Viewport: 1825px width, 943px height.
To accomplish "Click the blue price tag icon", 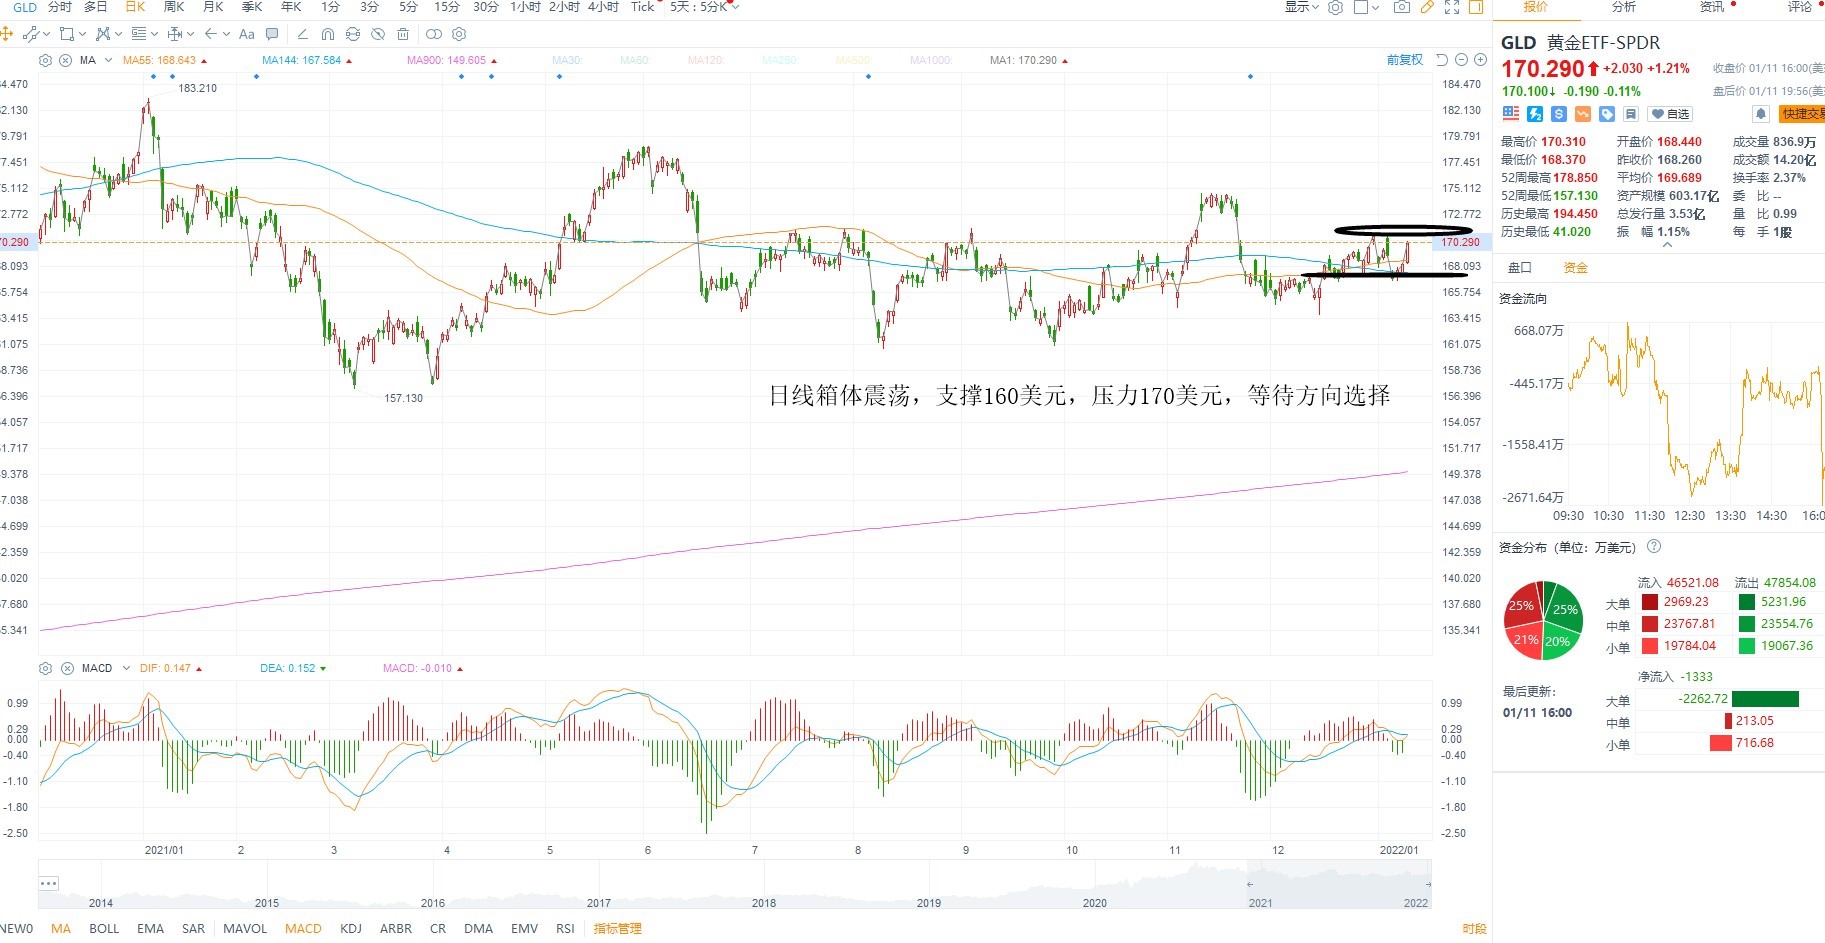I will click(1607, 114).
